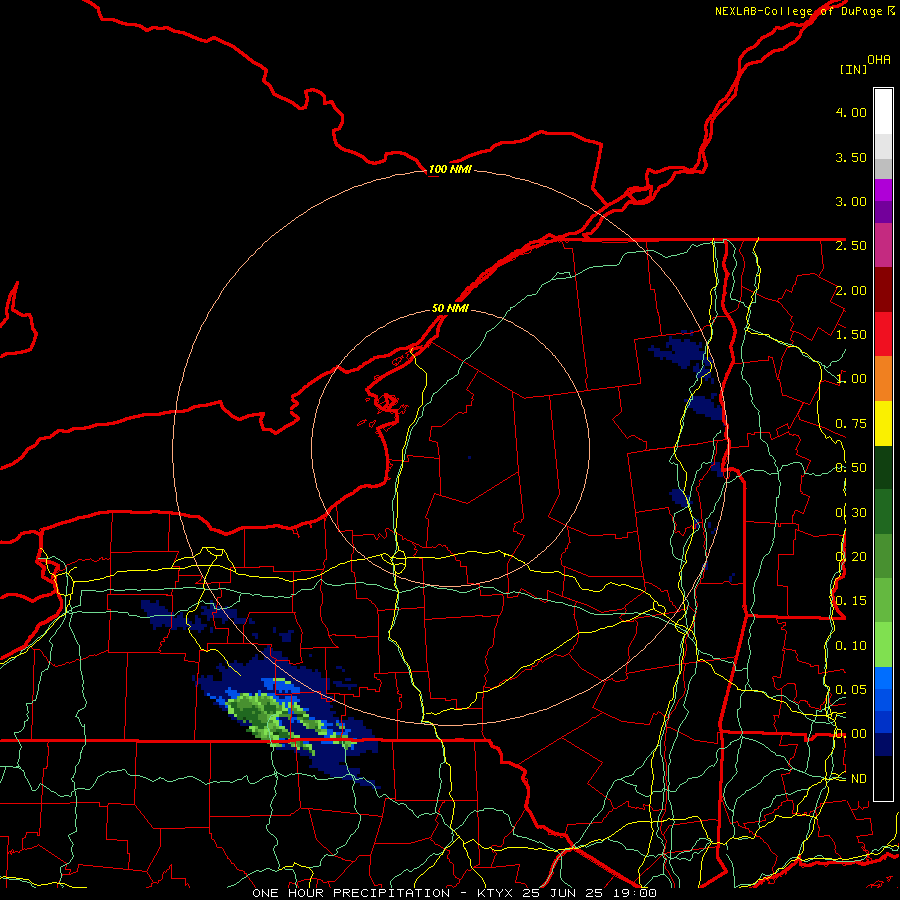Click the 0.75 legend value
Screen dimensions: 900x900
point(851,424)
